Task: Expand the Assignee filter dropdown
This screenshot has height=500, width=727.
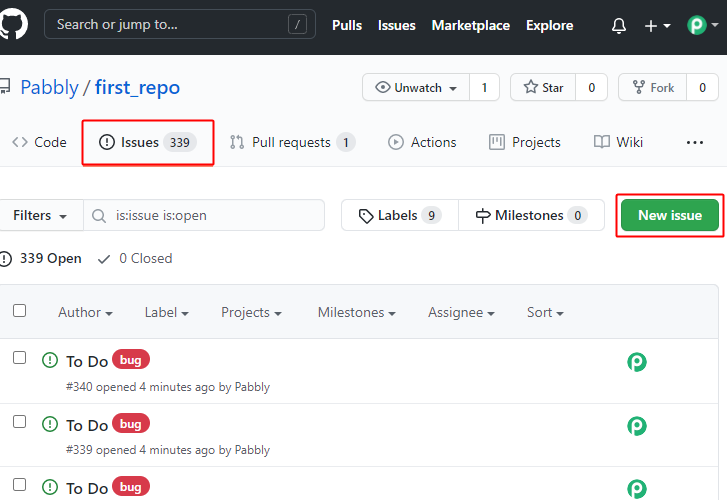Action: pyautogui.click(x=461, y=313)
